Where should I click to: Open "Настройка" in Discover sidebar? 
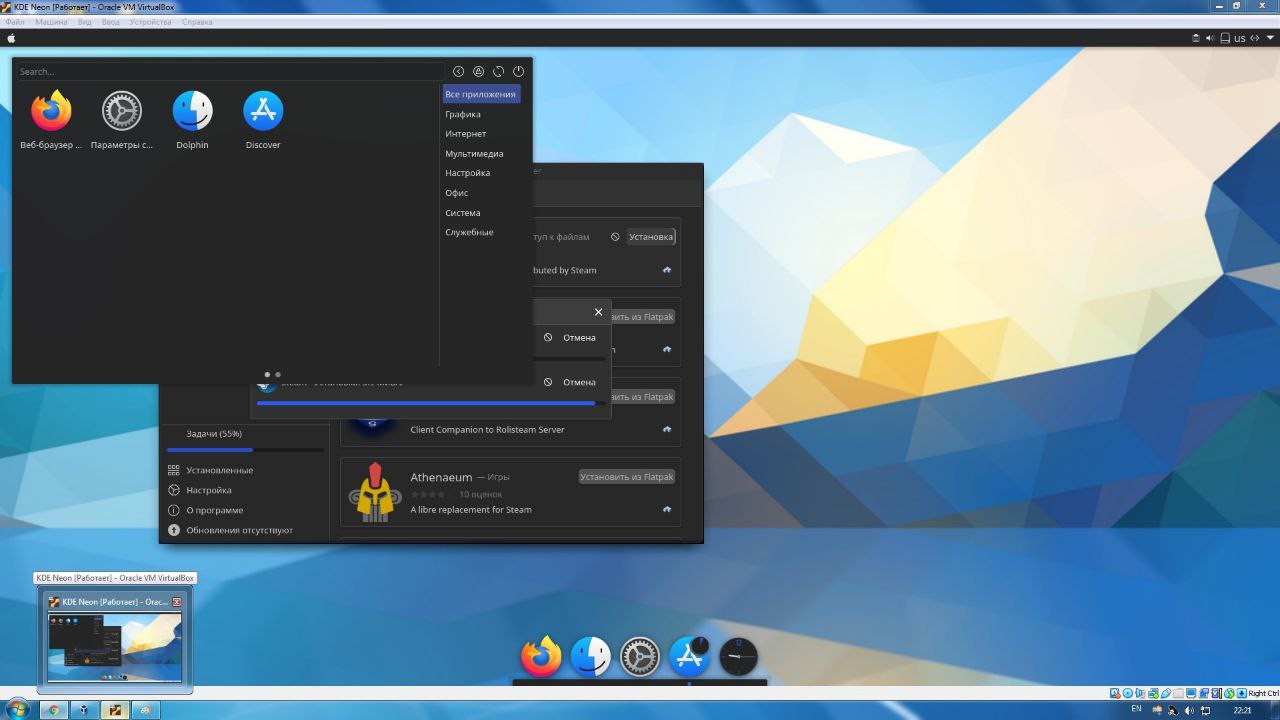(245, 490)
